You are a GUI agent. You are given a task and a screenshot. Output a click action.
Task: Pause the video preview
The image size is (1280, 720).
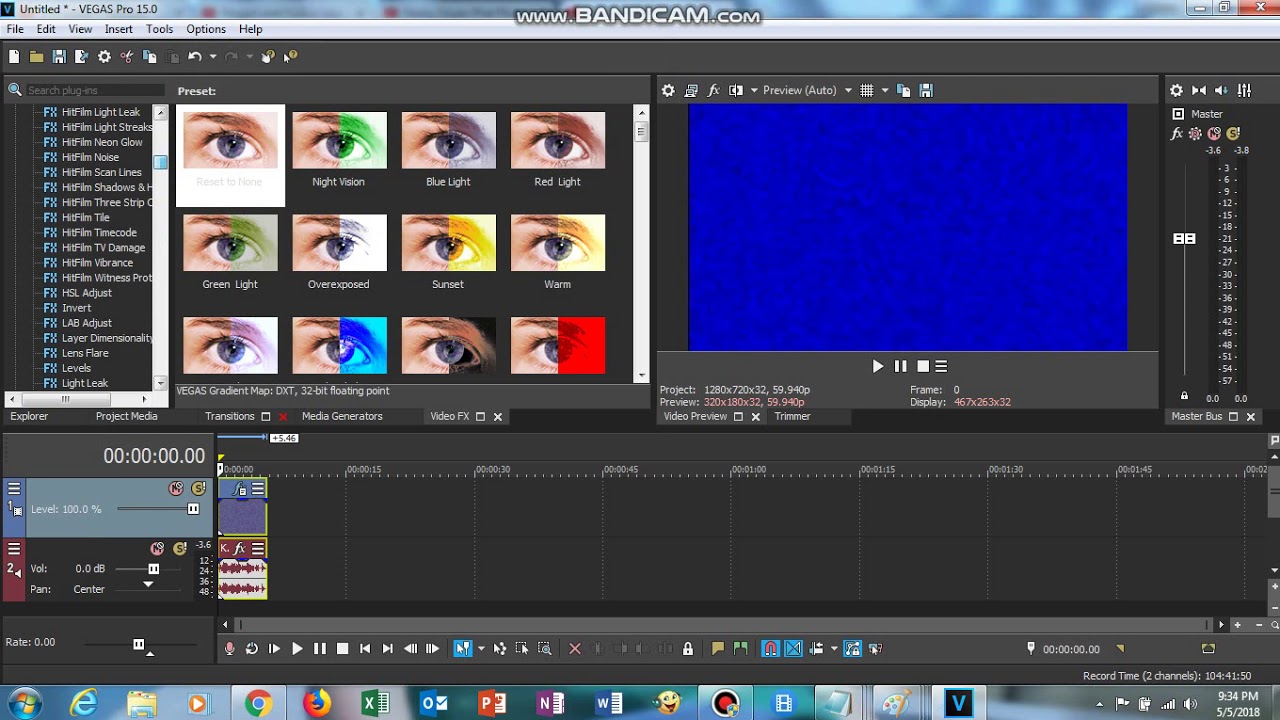click(900, 367)
